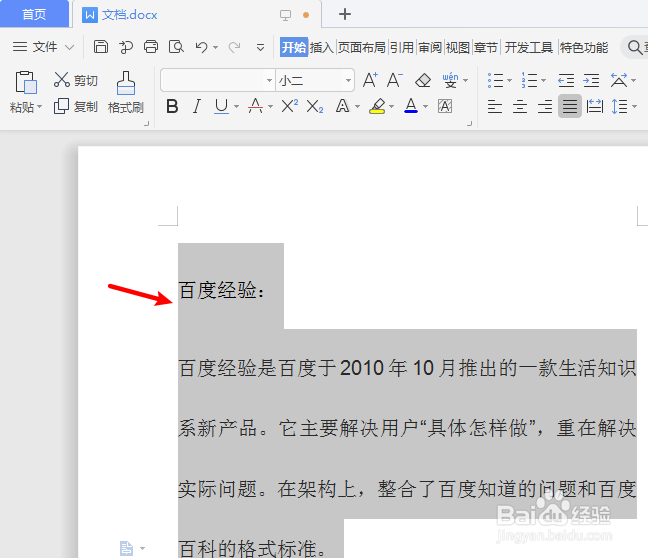
Task: Go to the 首页 home tab
Action: (x=34, y=14)
